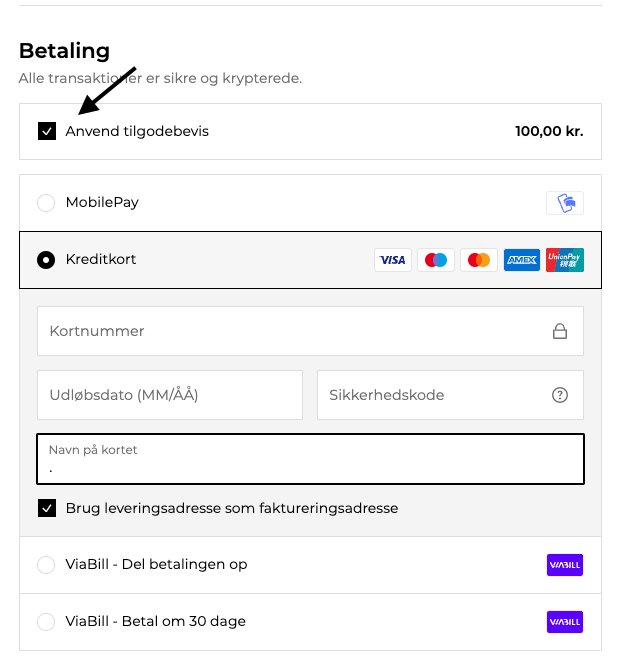Click the padlock icon in Kortnummer field
The image size is (632, 665).
coord(560,331)
